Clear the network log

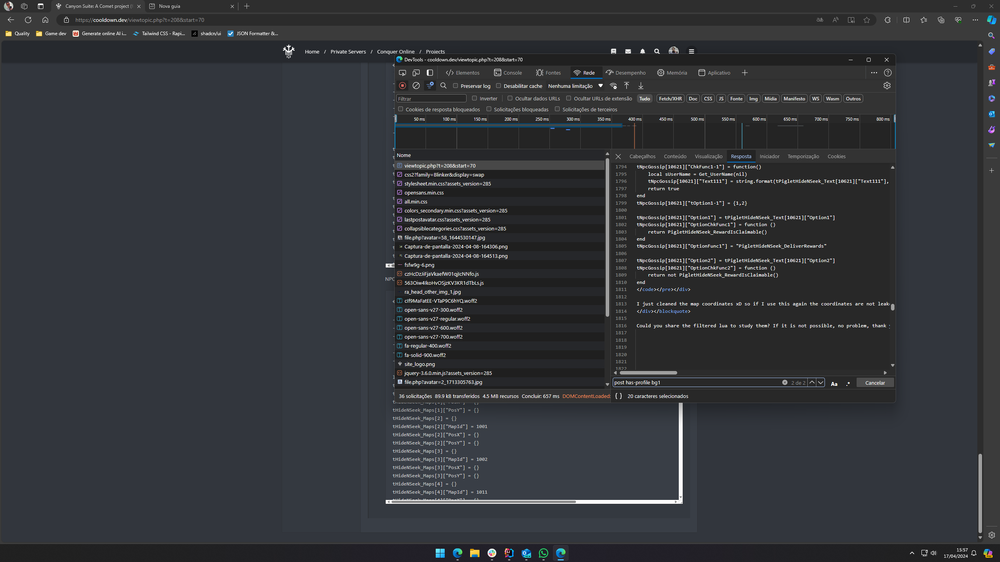pos(416,86)
